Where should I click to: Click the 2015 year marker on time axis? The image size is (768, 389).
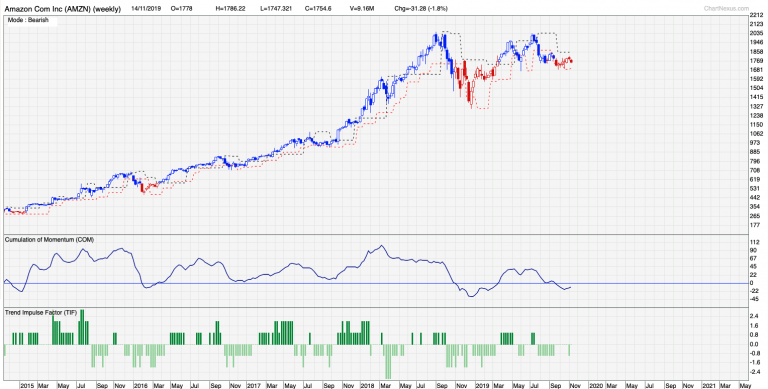pos(27,385)
